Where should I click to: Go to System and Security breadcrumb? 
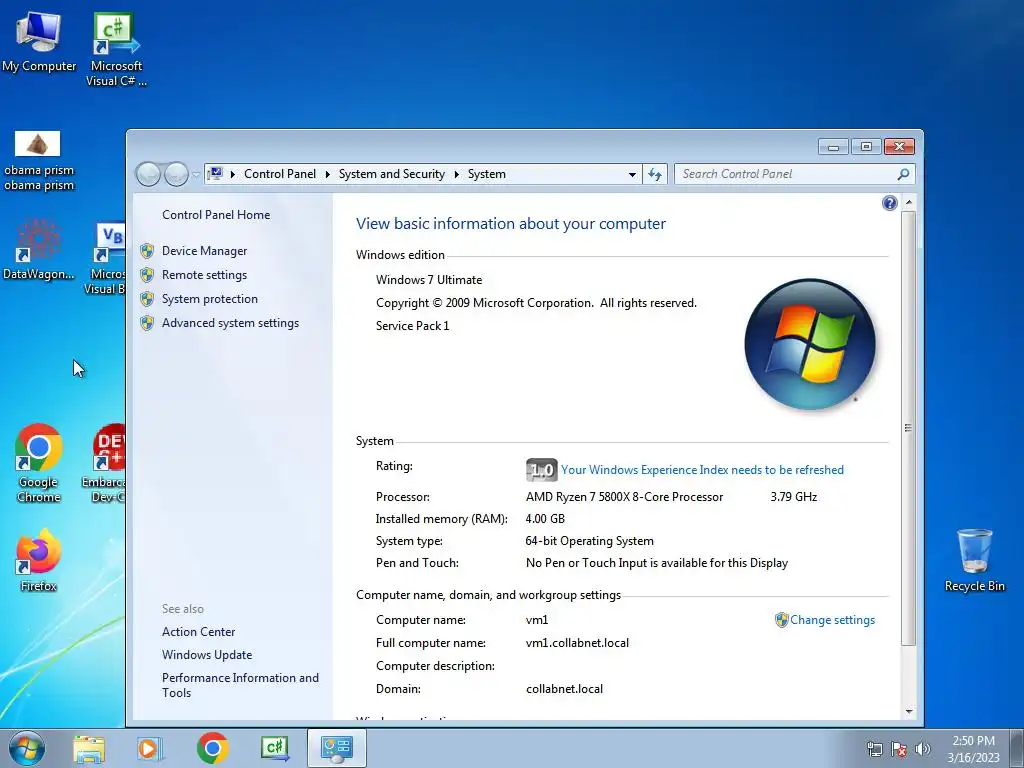(391, 174)
